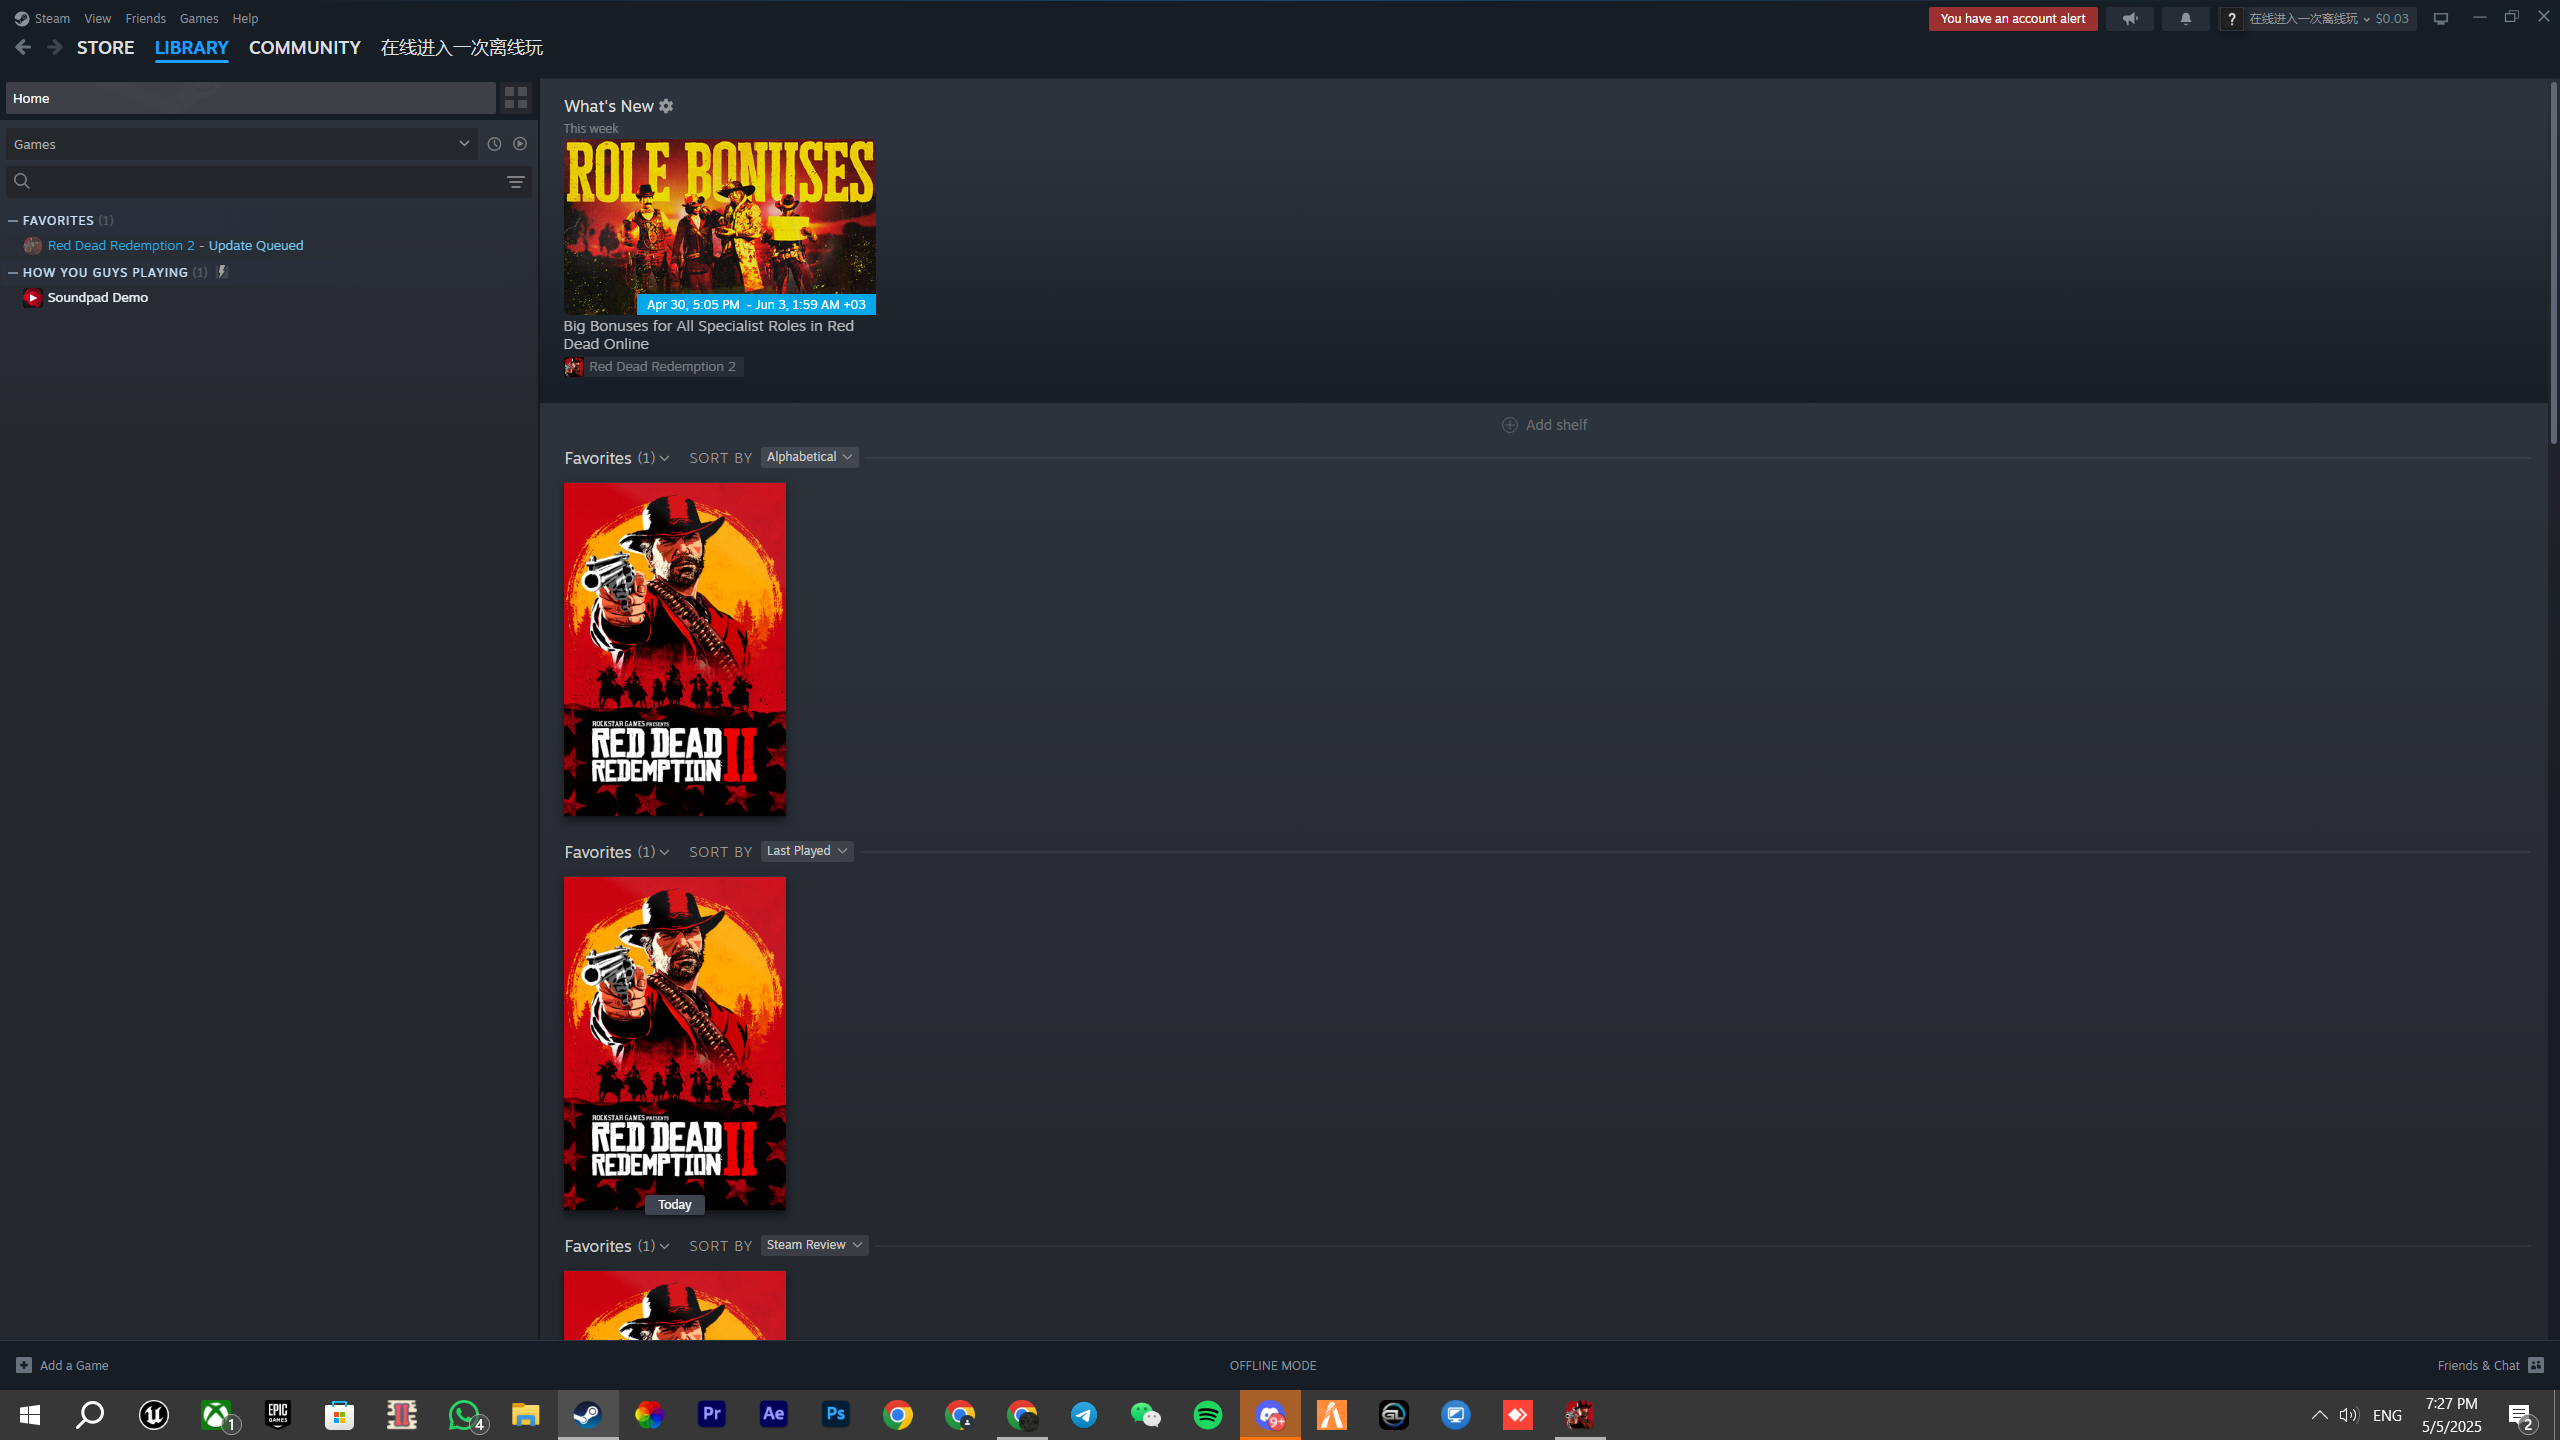Open WeChat from the taskbar
Image resolution: width=2560 pixels, height=1440 pixels.
(1146, 1415)
